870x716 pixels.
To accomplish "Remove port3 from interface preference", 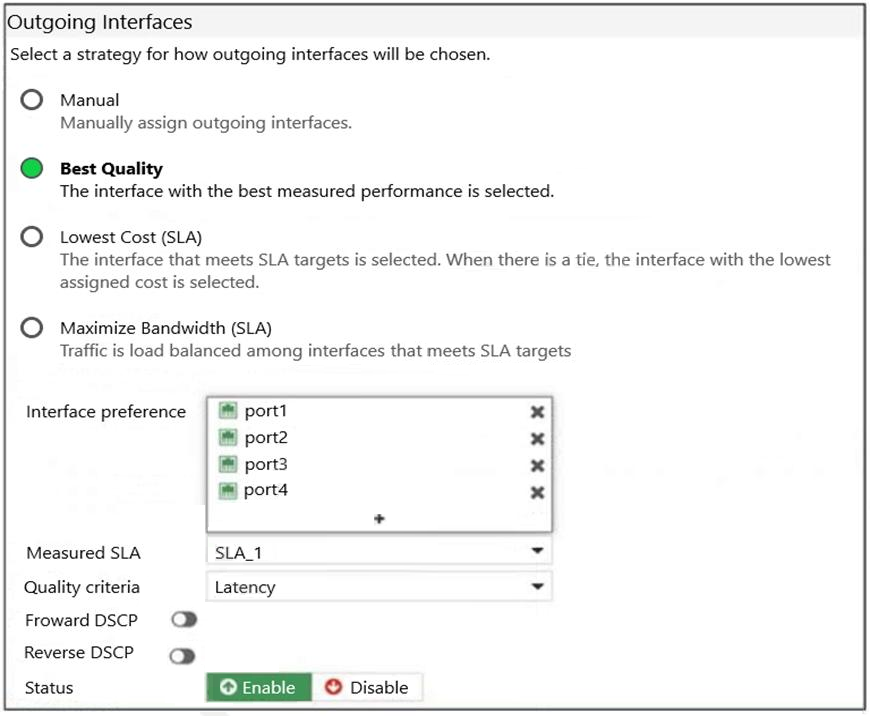I will (537, 466).
